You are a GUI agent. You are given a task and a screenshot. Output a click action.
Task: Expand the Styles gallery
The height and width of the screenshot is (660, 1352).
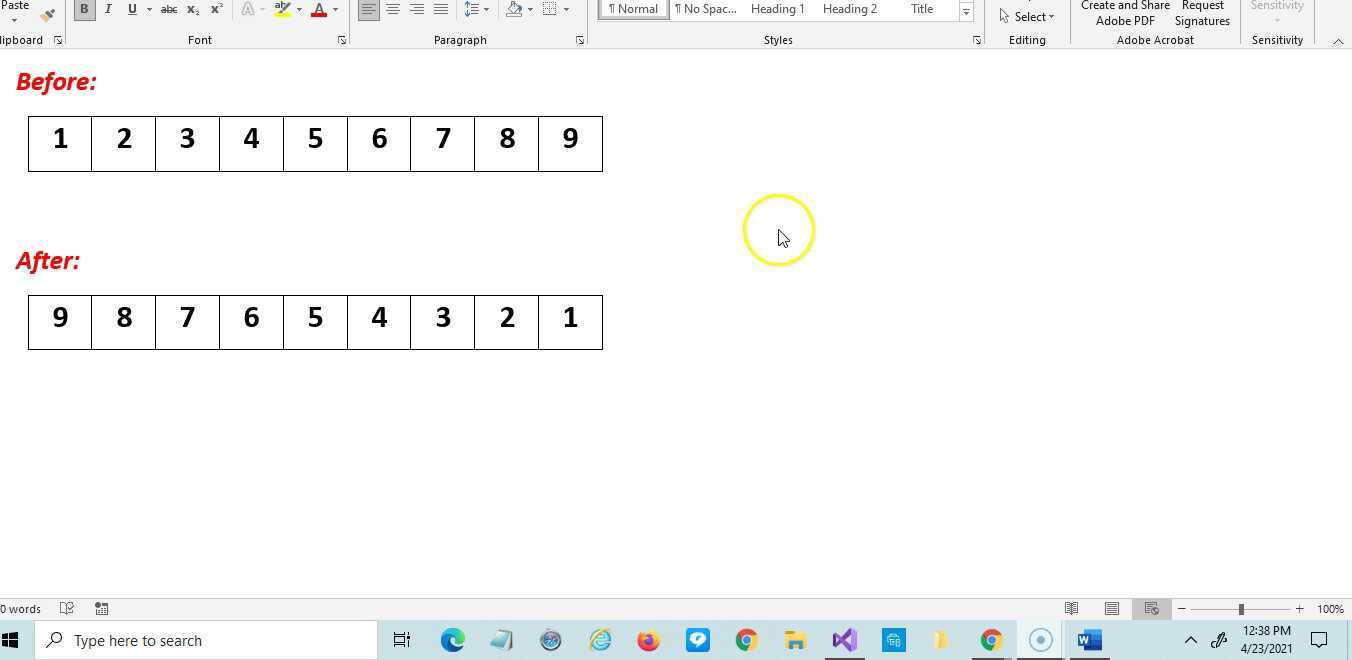(965, 13)
